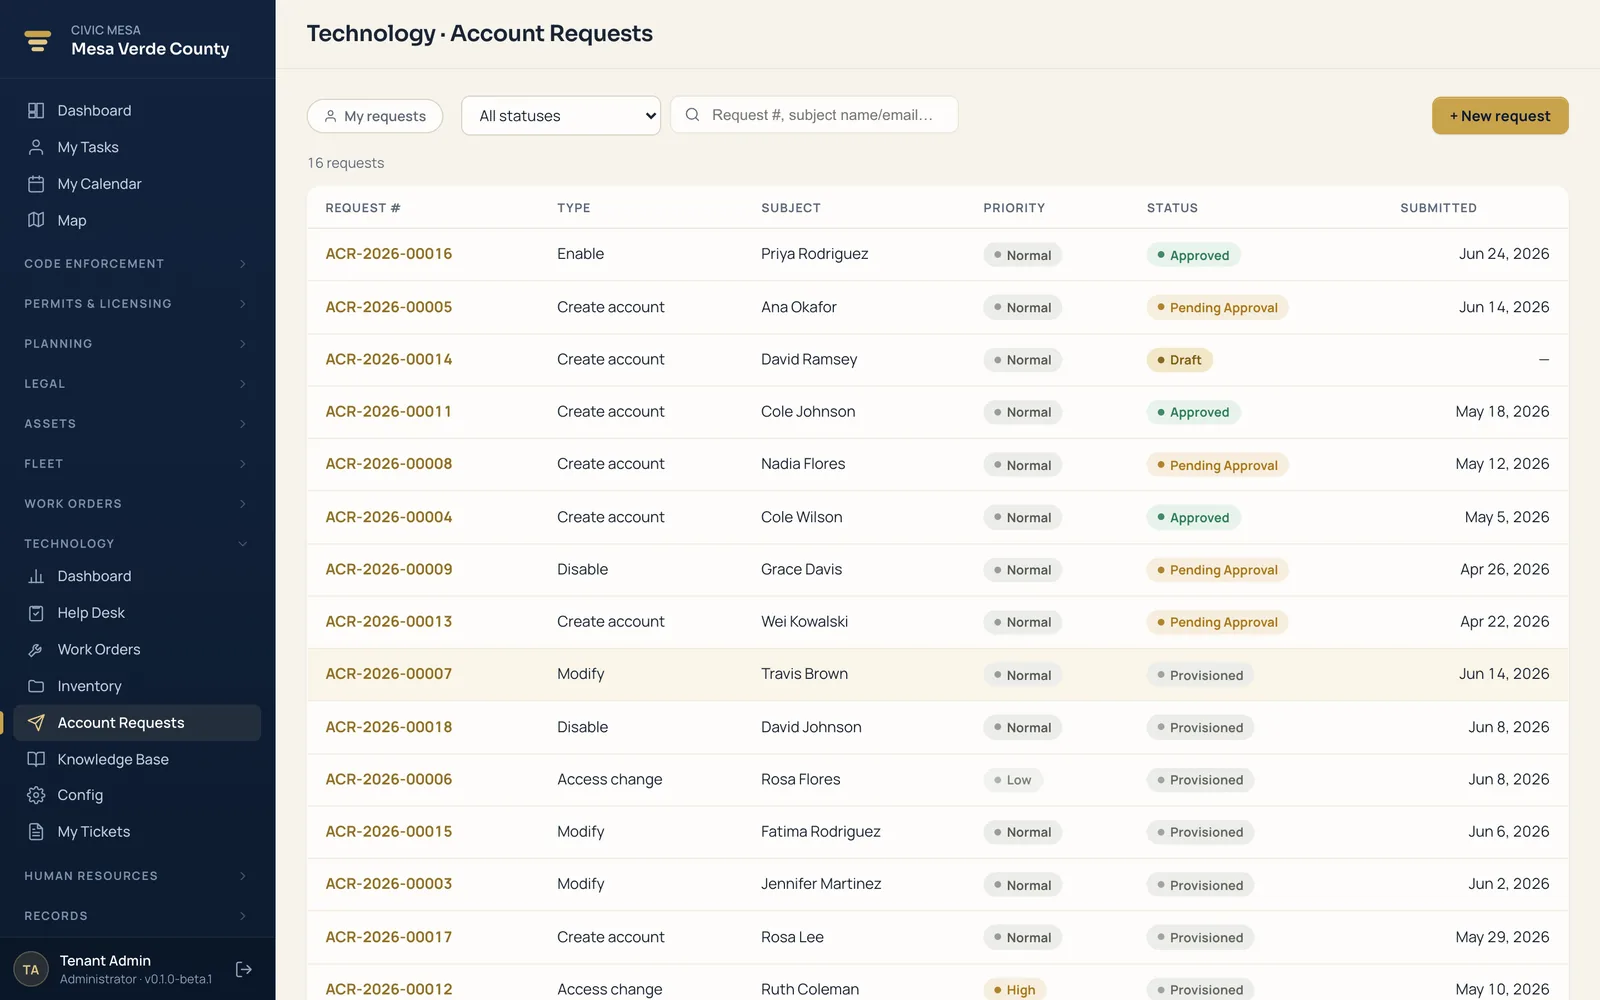Open Knowledge Base book icon

(36, 759)
